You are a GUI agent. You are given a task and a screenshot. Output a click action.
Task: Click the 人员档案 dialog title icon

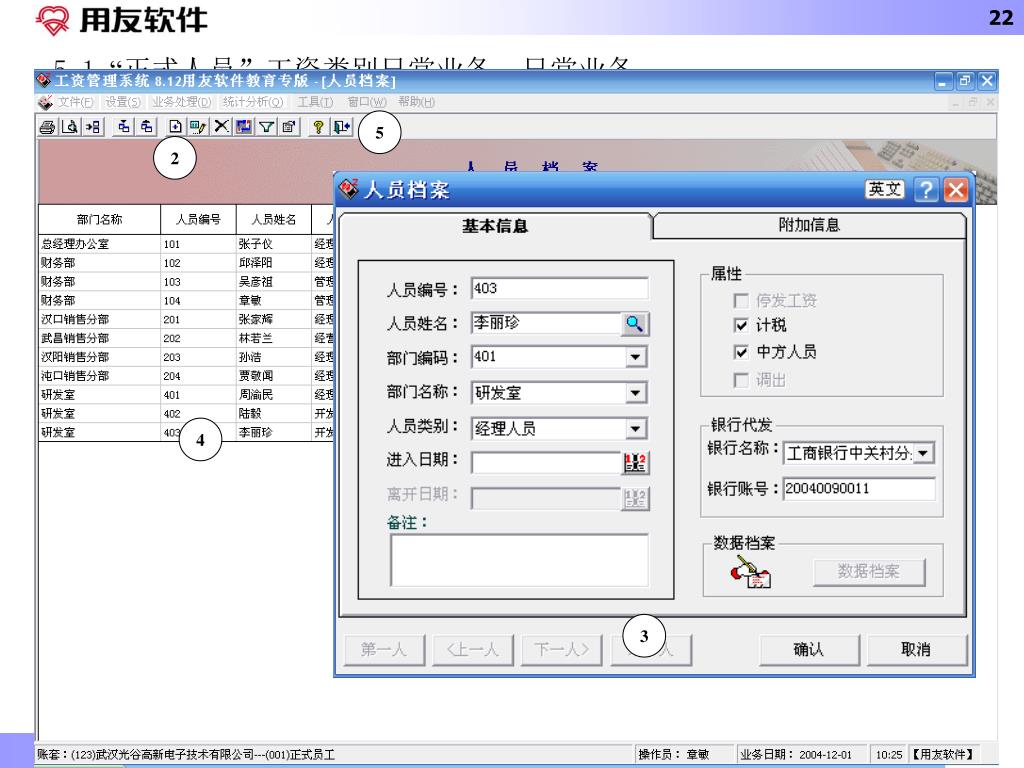(349, 189)
